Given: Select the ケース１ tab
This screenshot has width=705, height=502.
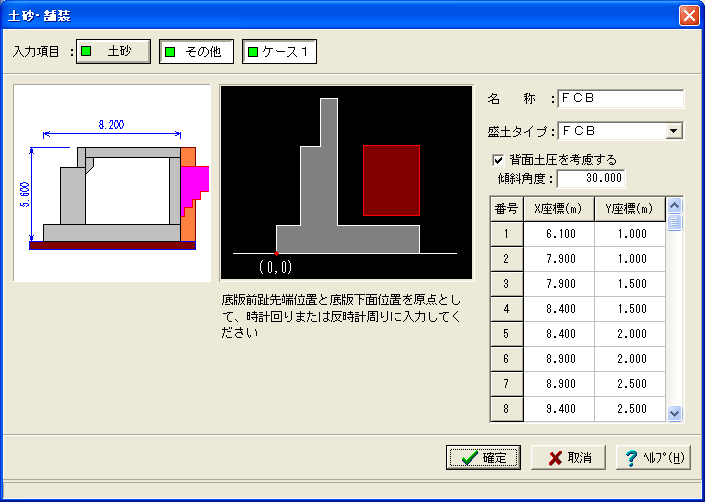Looking at the screenshot, I should tap(279, 52).
